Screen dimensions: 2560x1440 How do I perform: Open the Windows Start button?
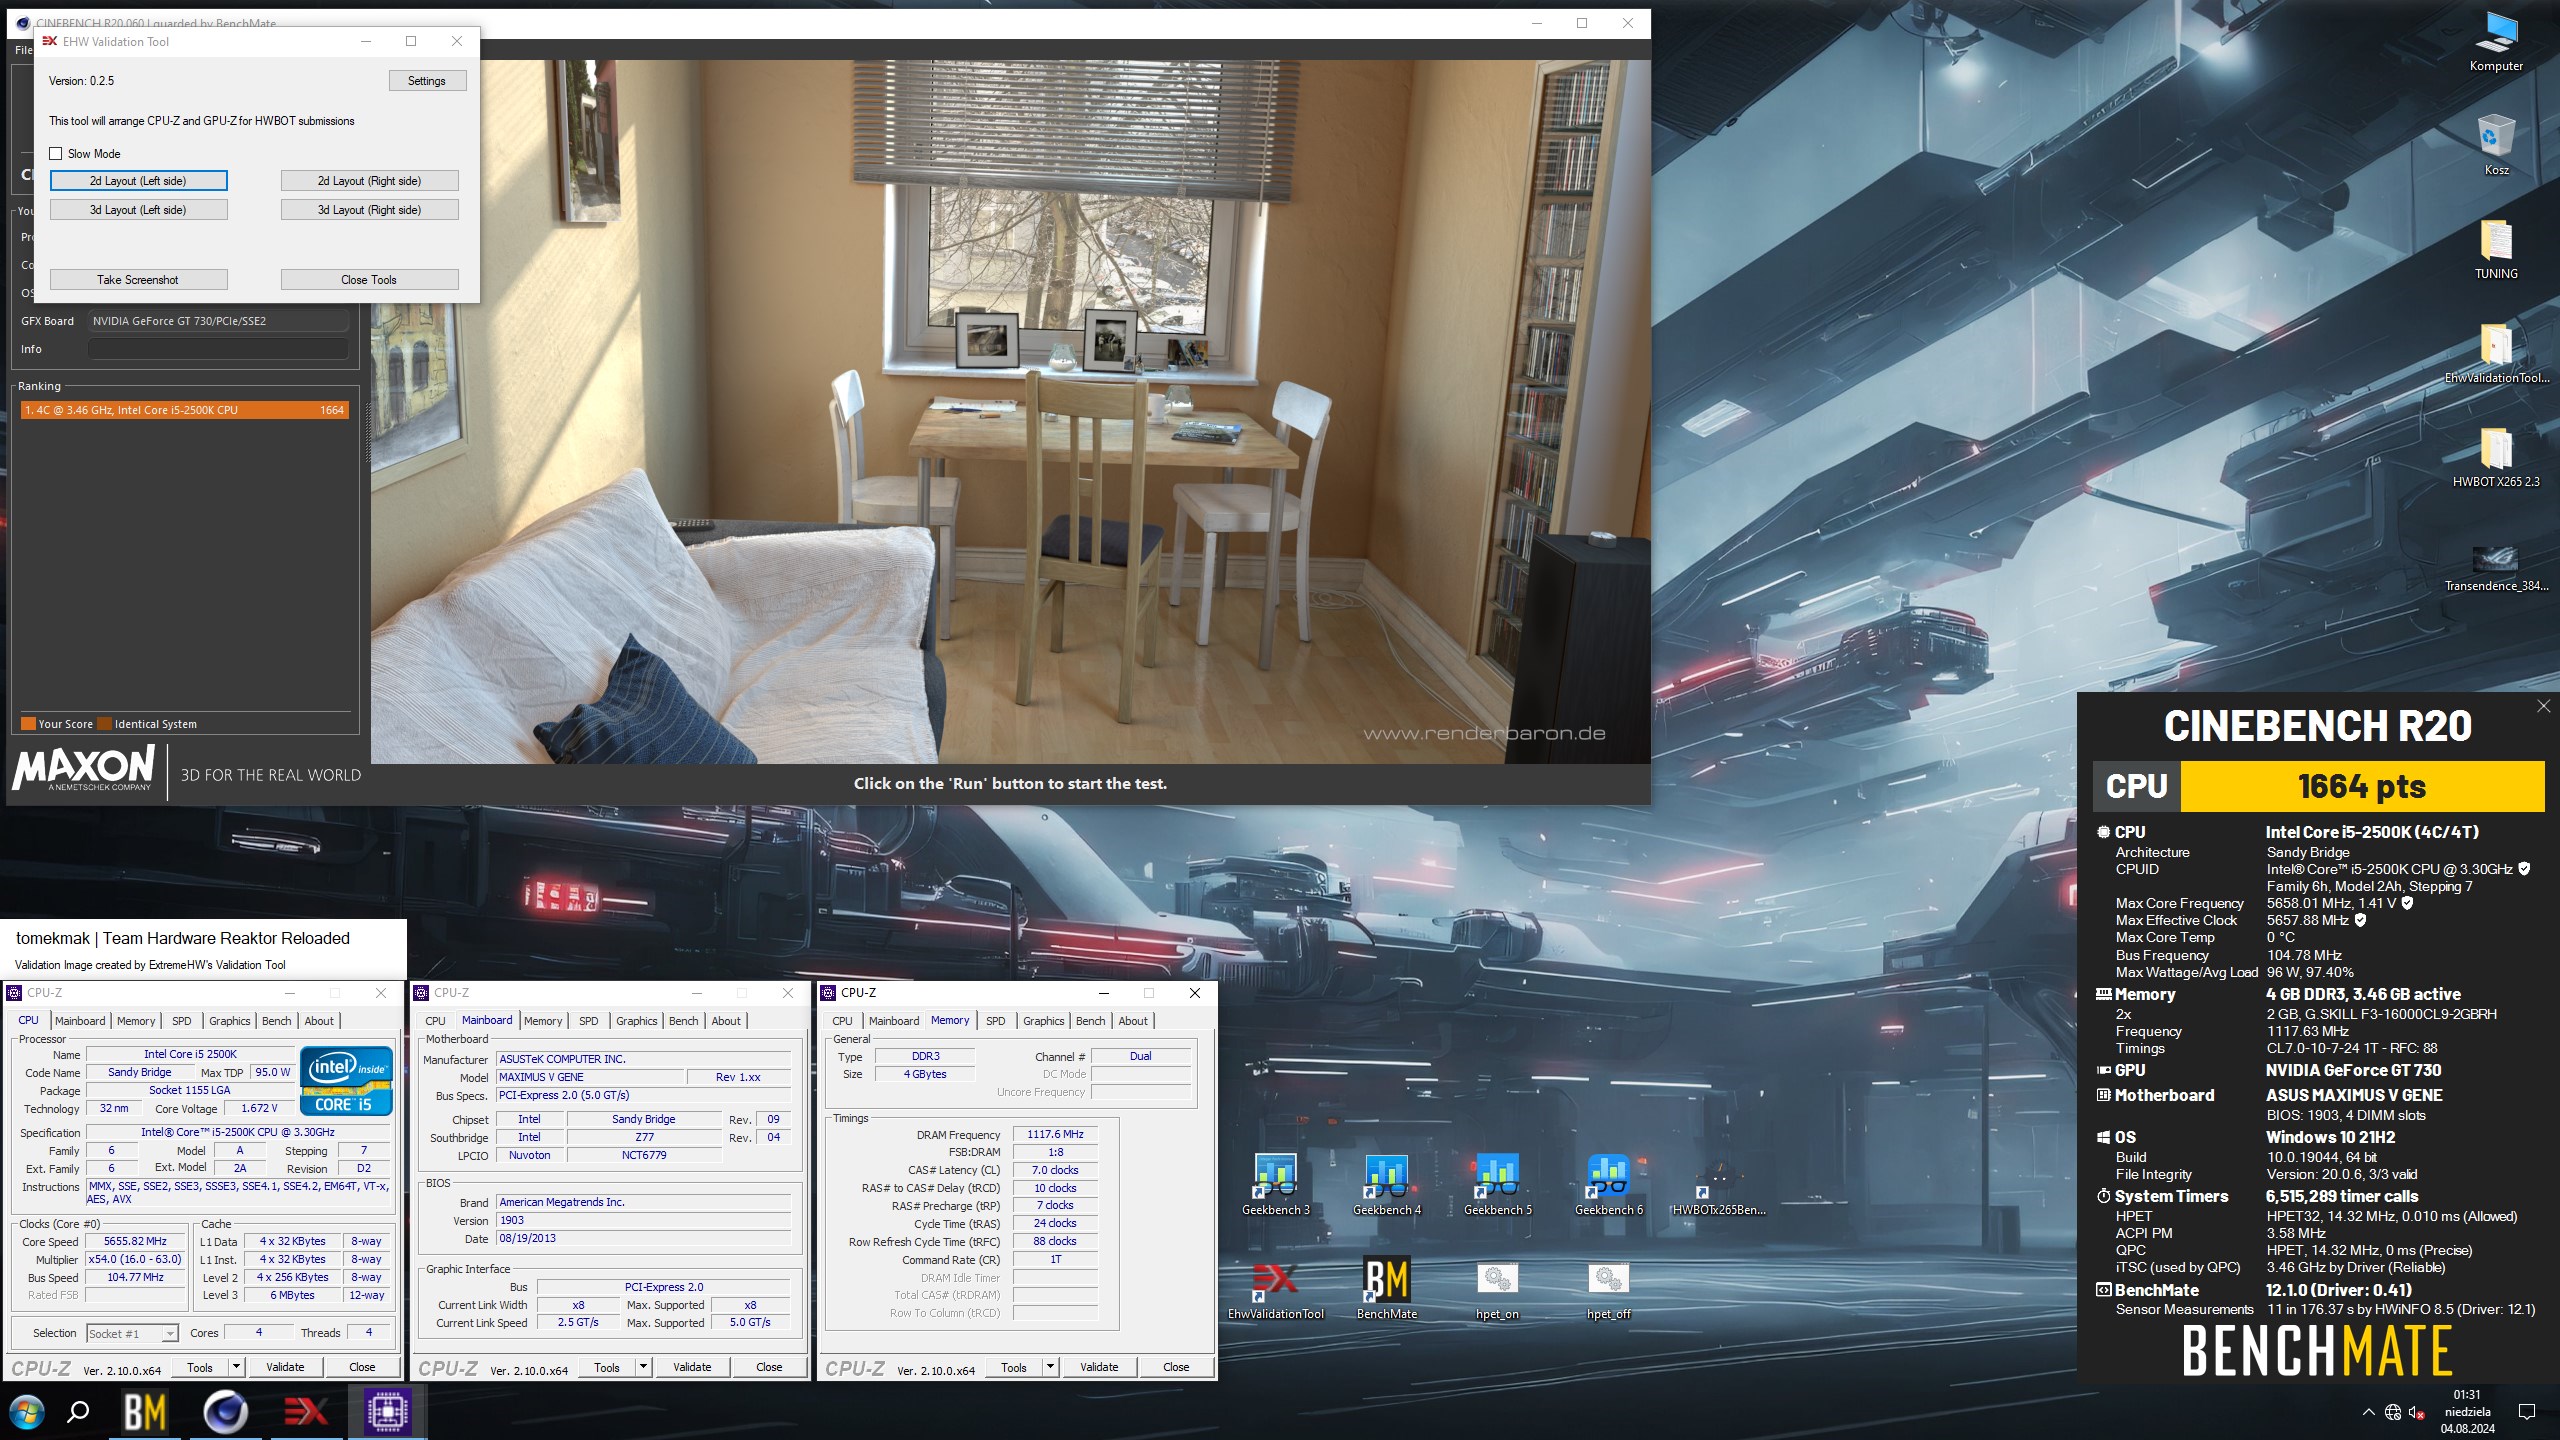pyautogui.click(x=27, y=1412)
